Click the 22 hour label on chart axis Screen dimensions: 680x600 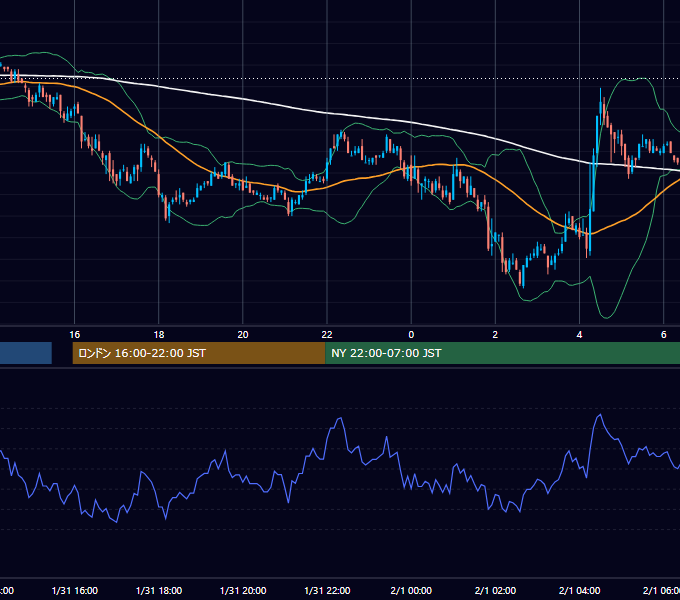327,334
